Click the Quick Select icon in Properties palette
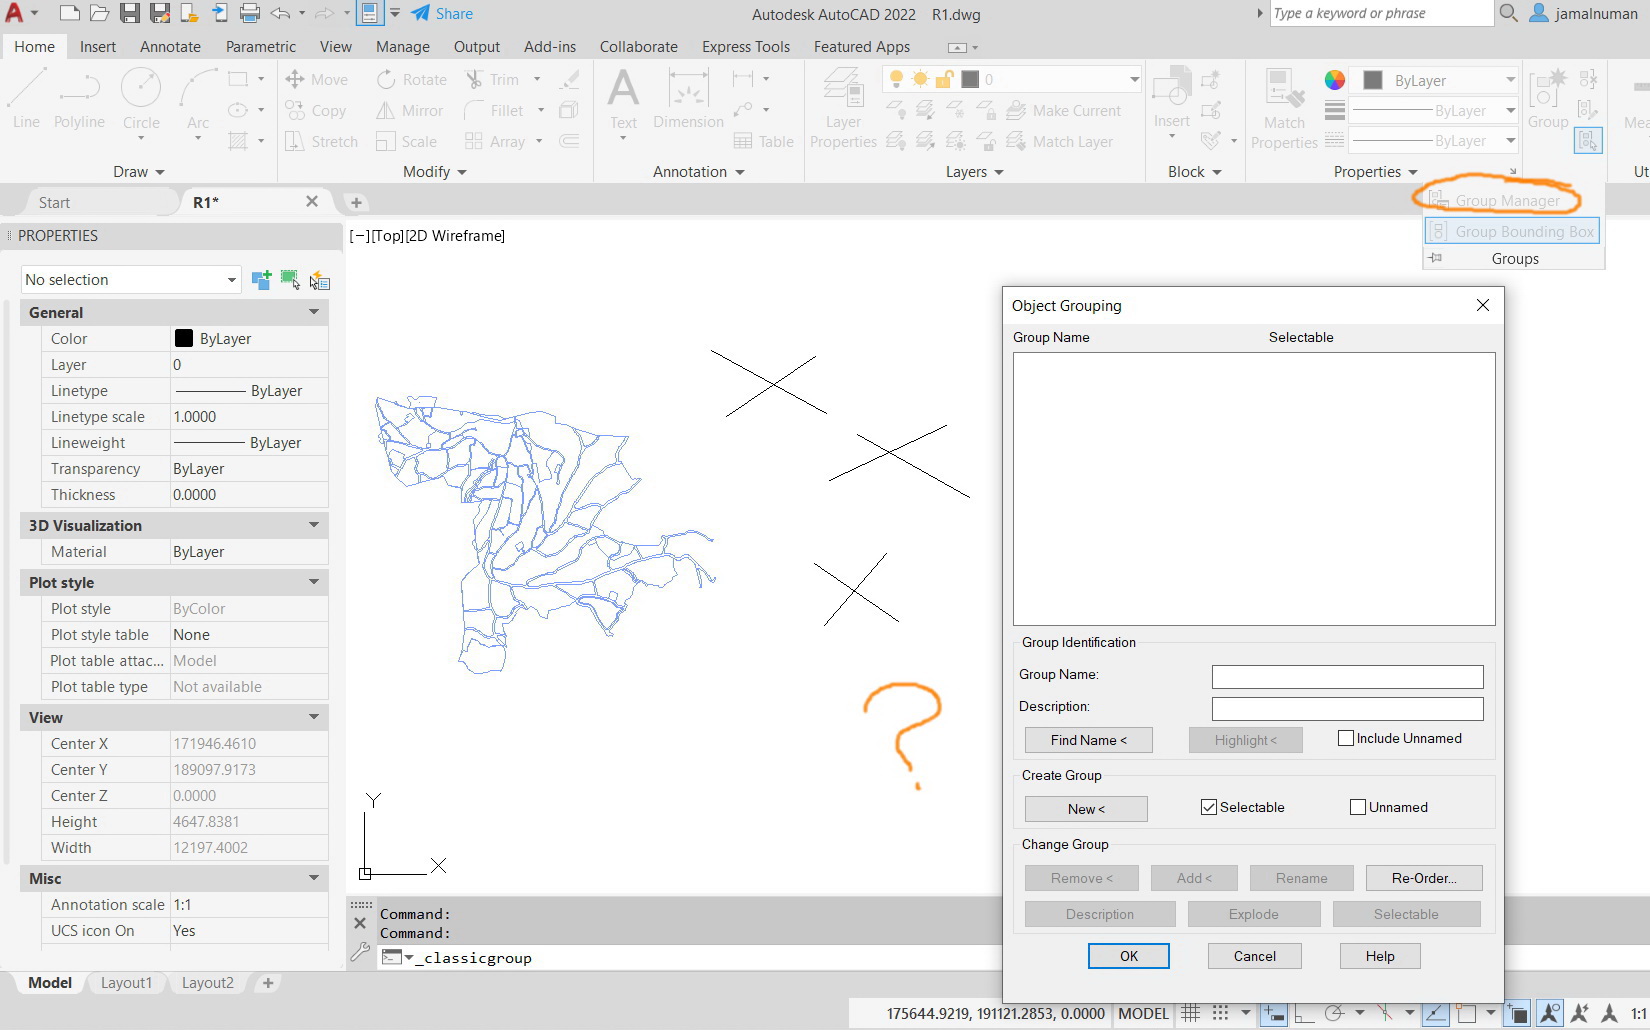 click(319, 280)
